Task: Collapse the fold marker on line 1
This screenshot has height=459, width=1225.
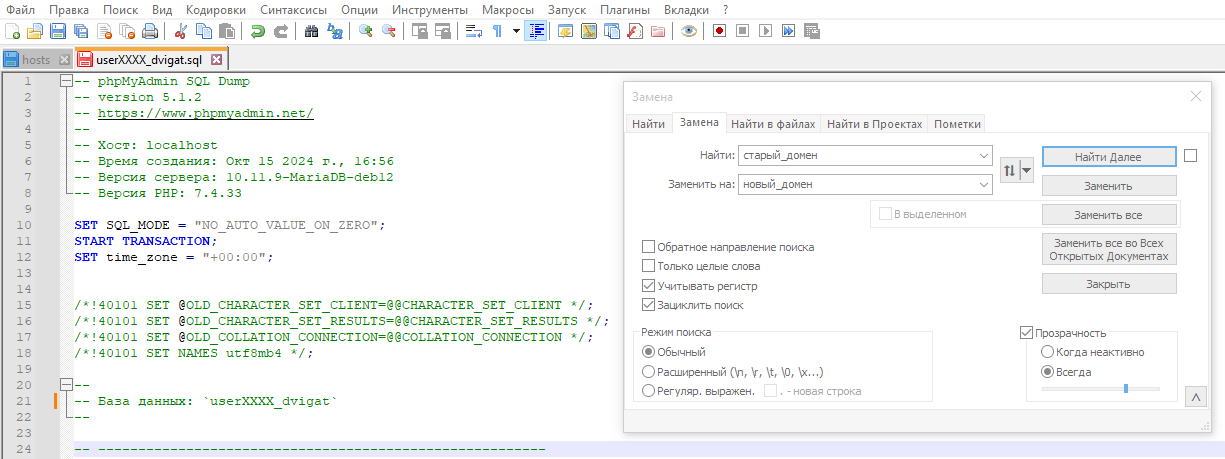Action: coord(66,81)
